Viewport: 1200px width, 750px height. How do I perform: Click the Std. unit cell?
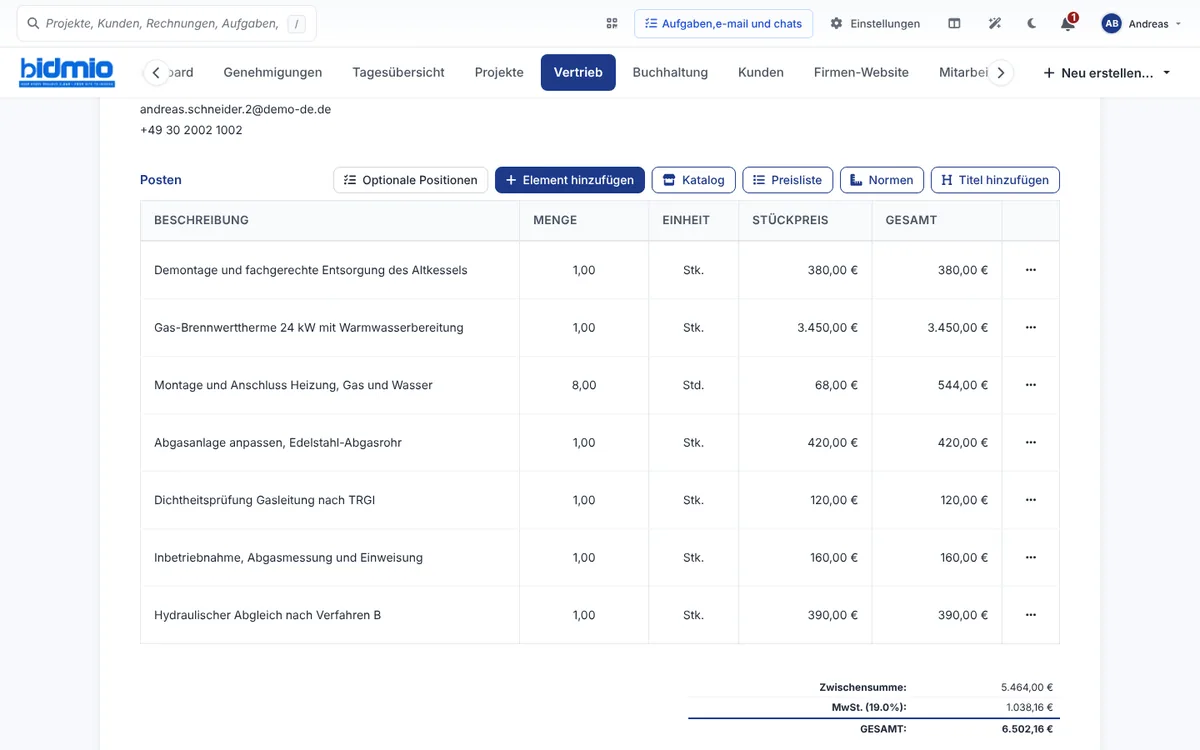tap(693, 385)
